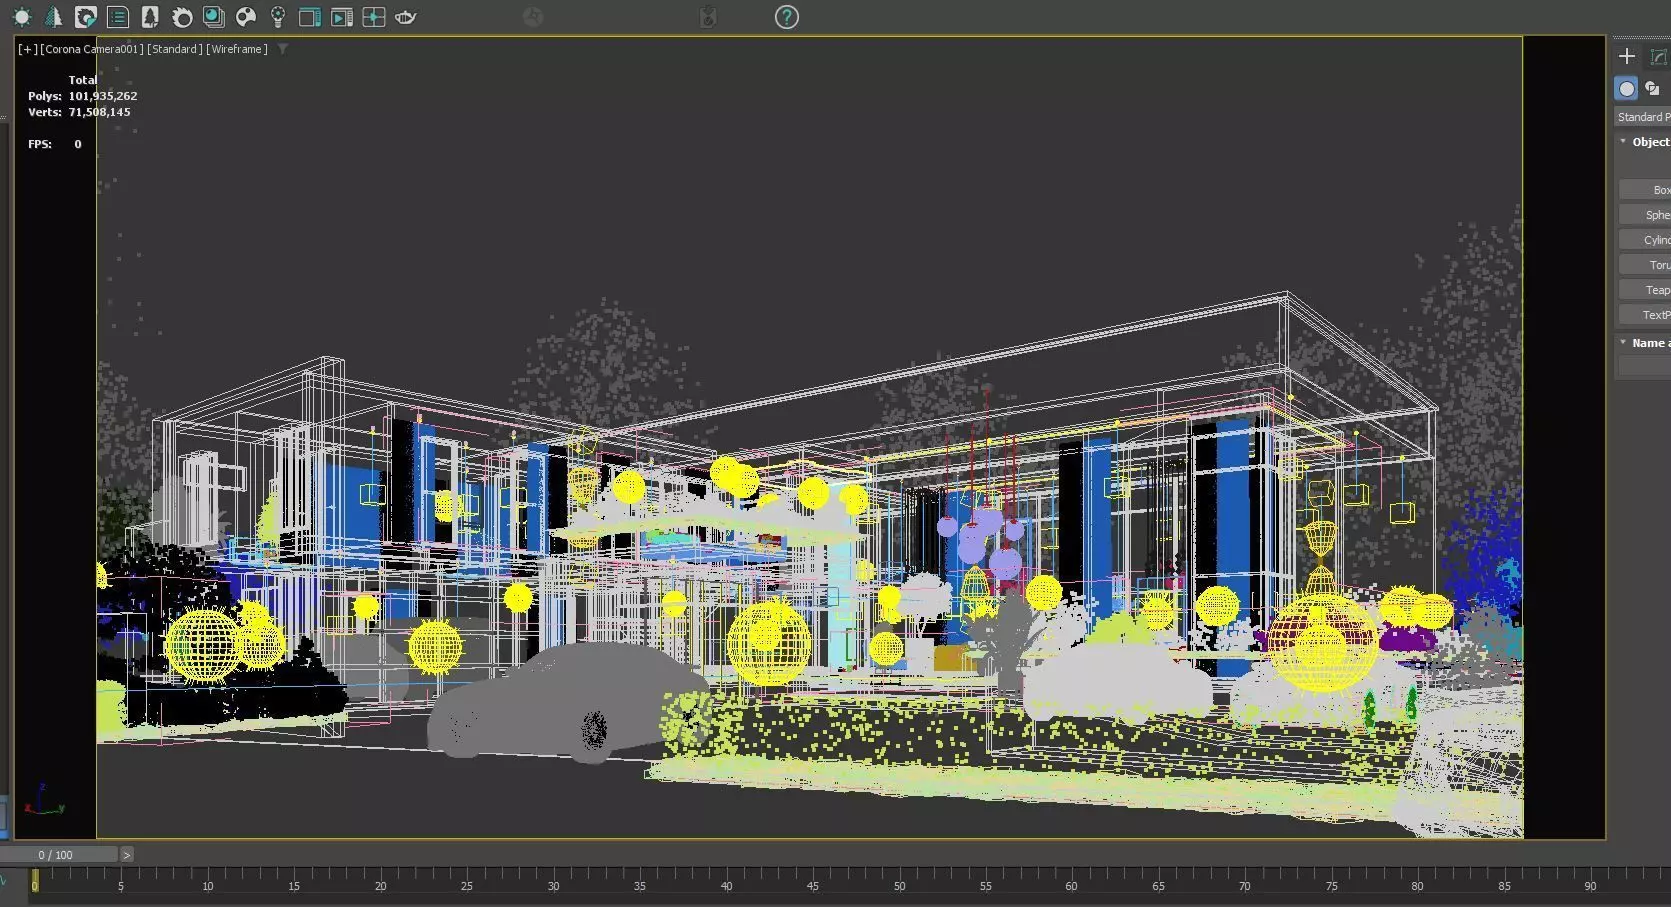Click the sun-shaped lighting icon in toolbar

(x=22, y=17)
